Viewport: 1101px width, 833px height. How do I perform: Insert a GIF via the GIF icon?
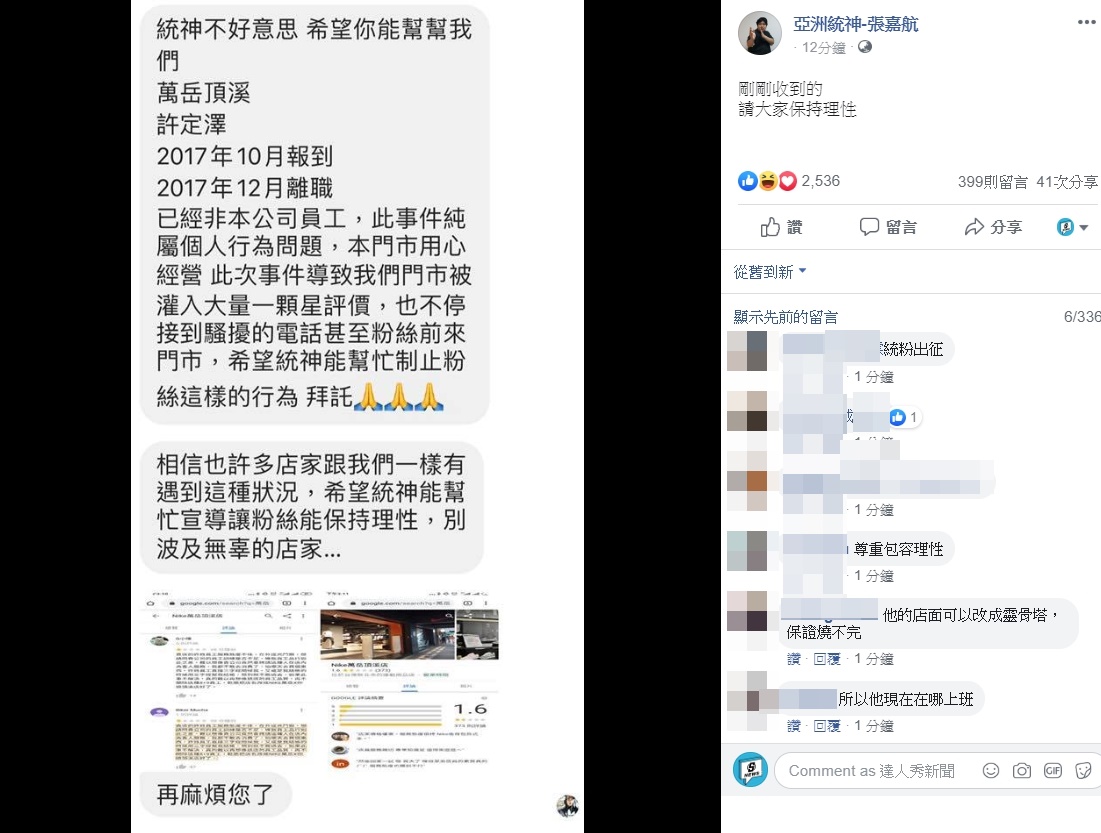(1053, 770)
